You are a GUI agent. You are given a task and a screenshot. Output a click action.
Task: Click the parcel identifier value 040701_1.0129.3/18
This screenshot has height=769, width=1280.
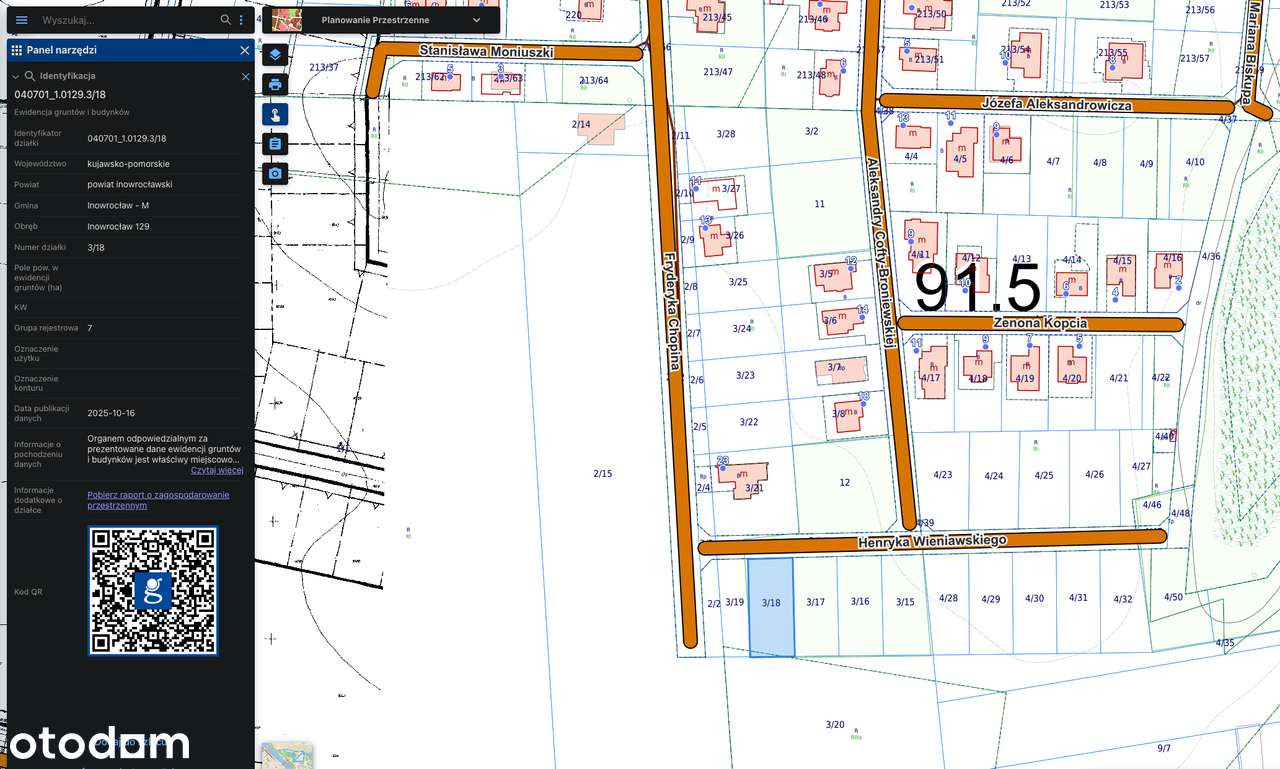pyautogui.click(x=127, y=138)
